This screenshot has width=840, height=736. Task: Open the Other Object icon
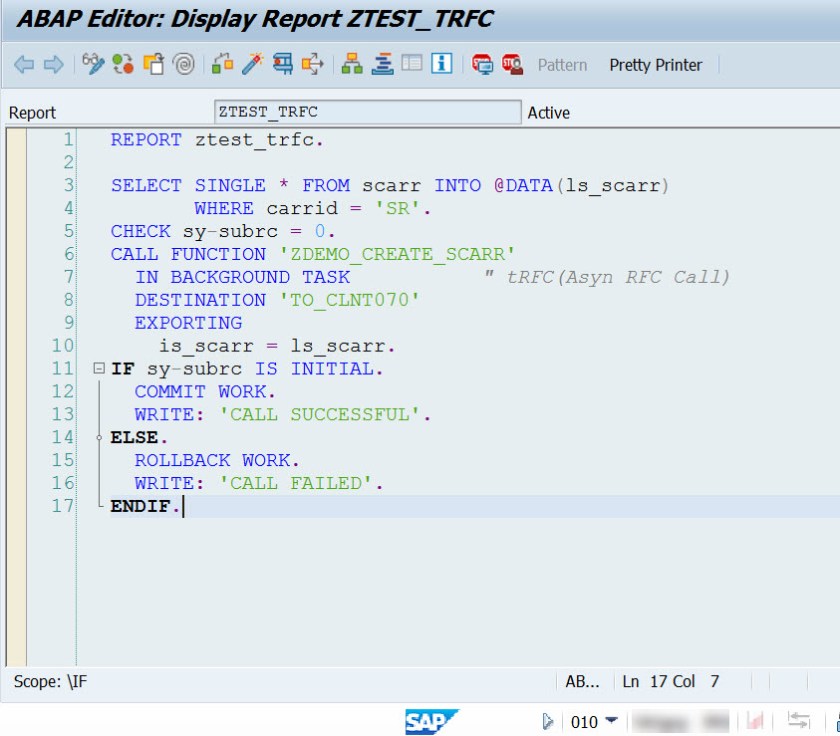tap(153, 65)
